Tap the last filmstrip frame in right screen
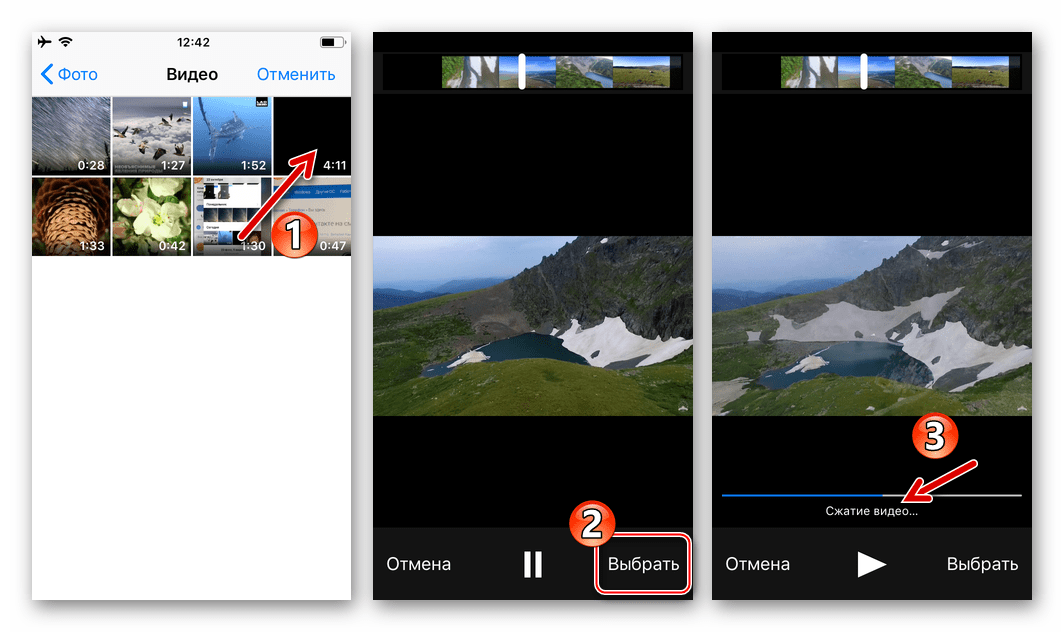The height and width of the screenshot is (632, 1064). point(981,72)
